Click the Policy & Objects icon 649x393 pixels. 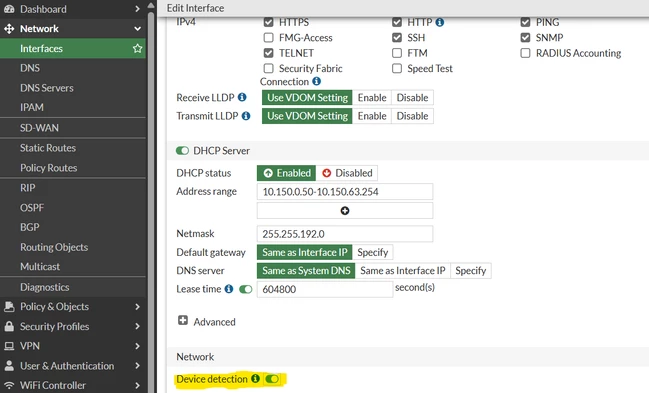click(x=9, y=306)
